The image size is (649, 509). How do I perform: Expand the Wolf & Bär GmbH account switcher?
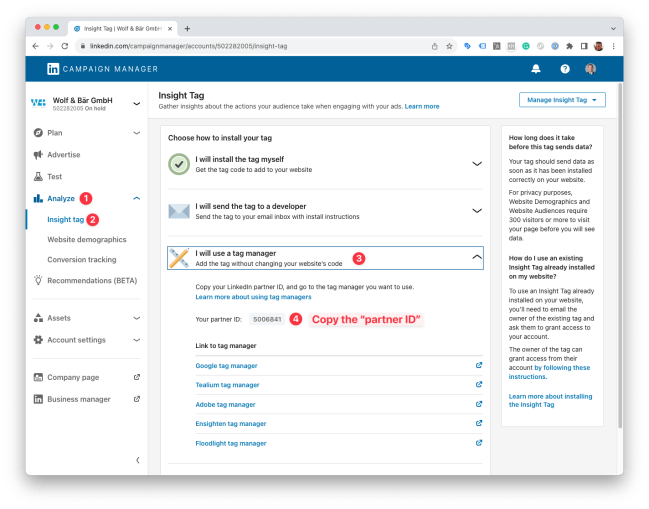(x=136, y=103)
